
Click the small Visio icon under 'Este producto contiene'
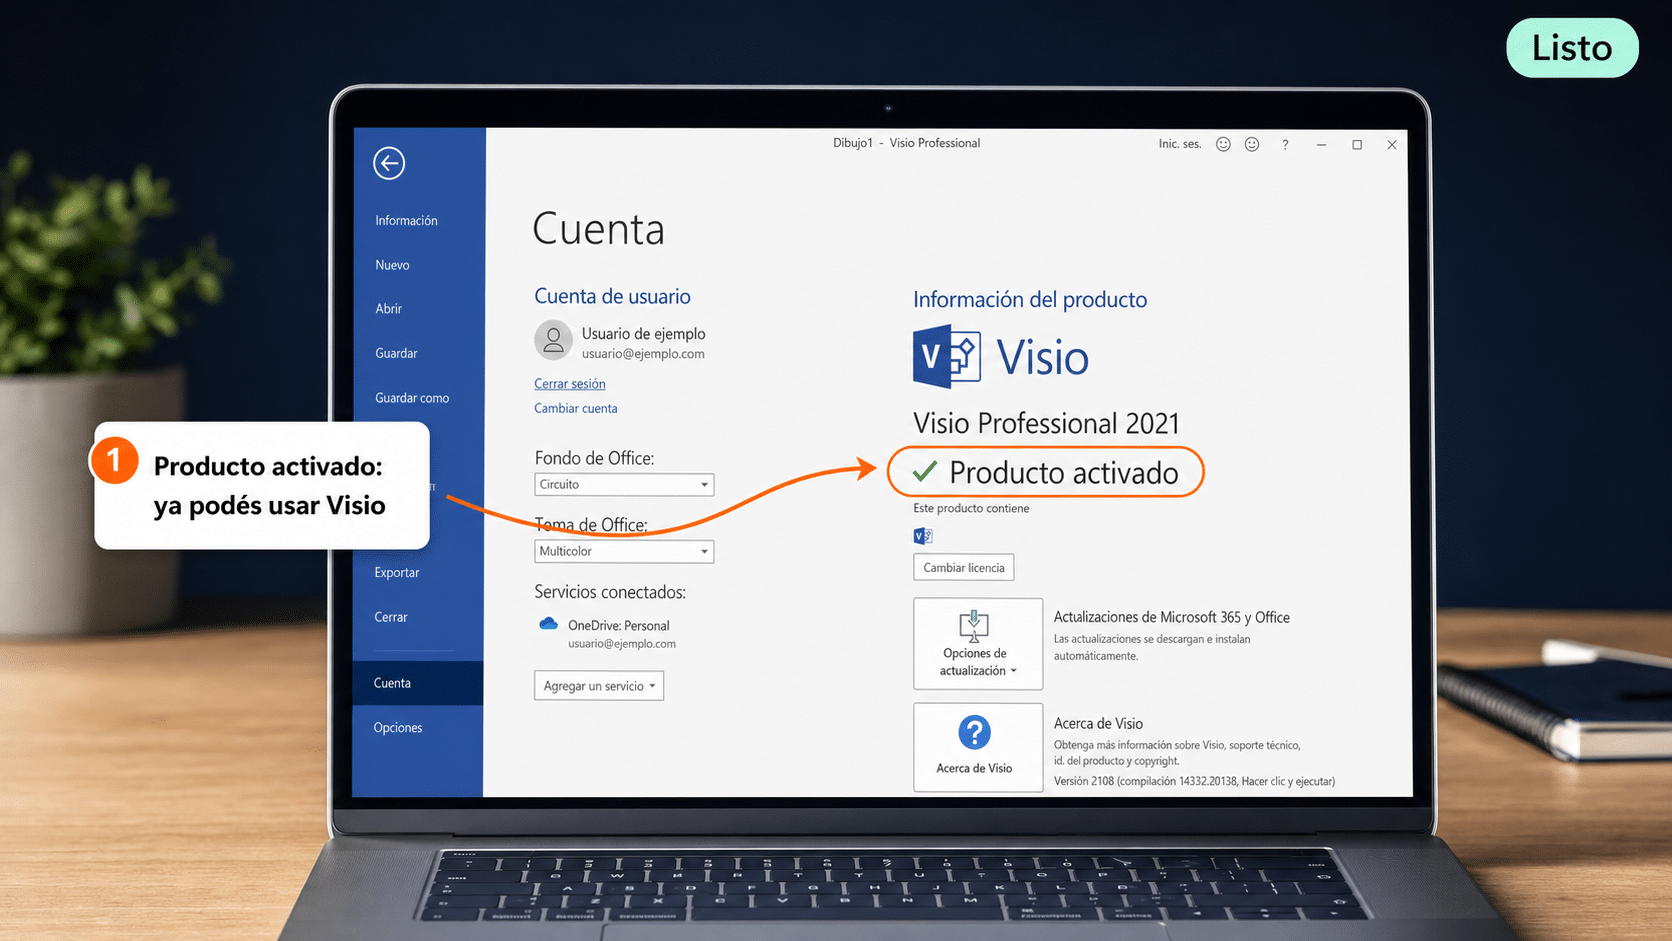(x=923, y=536)
